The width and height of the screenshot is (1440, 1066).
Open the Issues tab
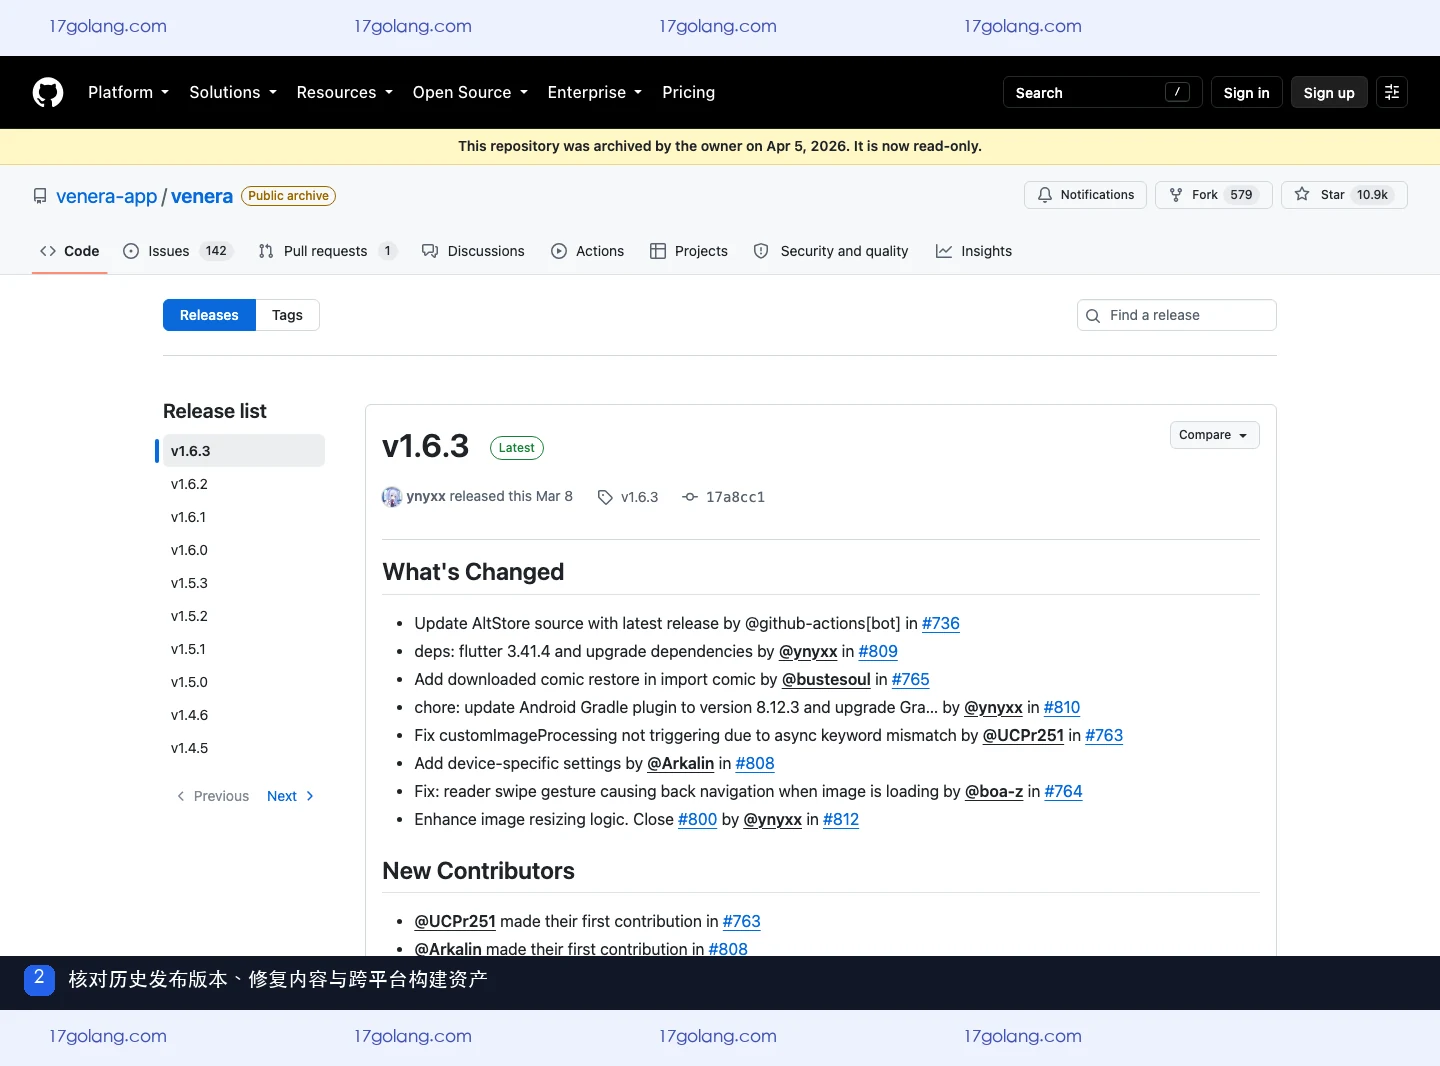point(177,251)
